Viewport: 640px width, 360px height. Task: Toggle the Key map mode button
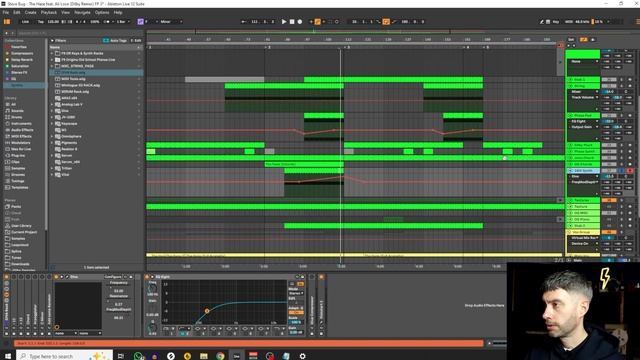pos(556,22)
